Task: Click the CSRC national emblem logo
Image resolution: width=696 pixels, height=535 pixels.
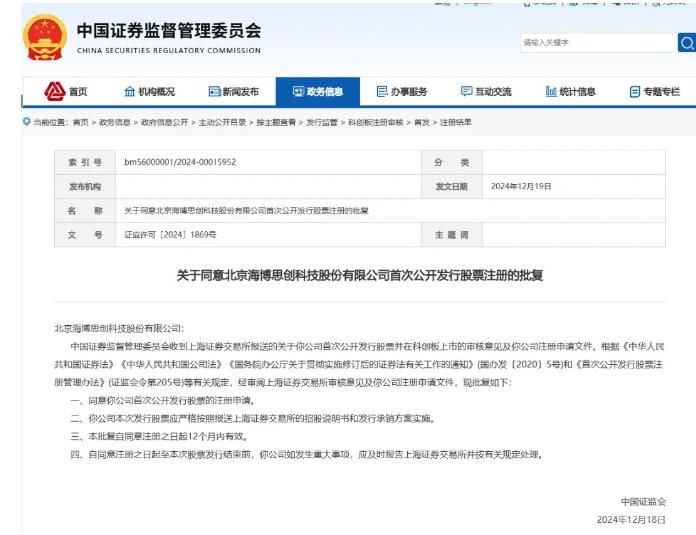Action: point(45,38)
